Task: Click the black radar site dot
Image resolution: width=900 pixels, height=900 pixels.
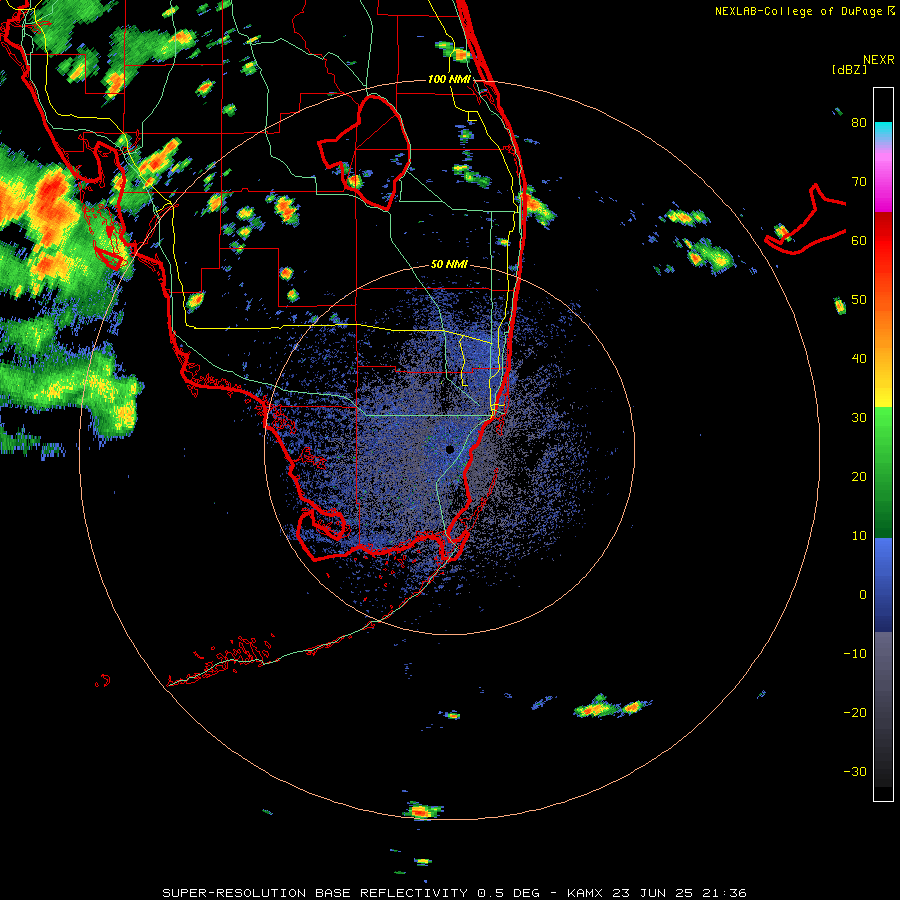Action: 450,449
